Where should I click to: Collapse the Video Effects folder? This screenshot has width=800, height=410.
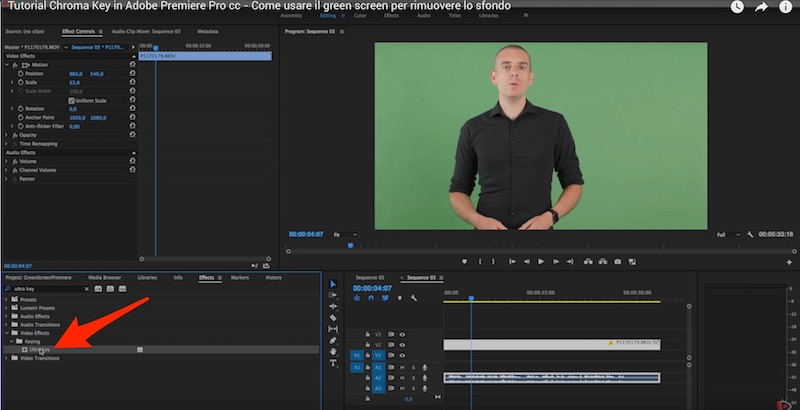click(x=8, y=333)
